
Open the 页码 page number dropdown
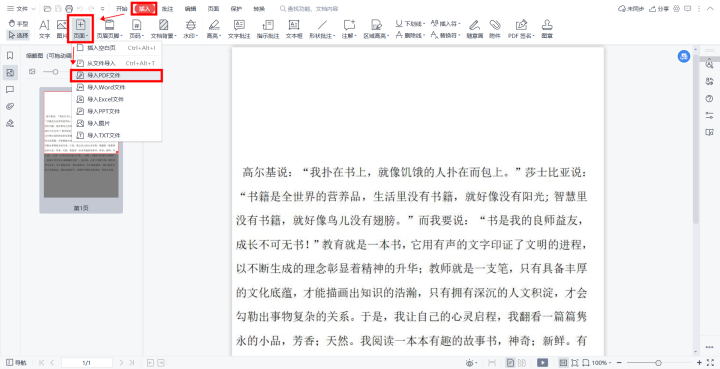(x=136, y=29)
